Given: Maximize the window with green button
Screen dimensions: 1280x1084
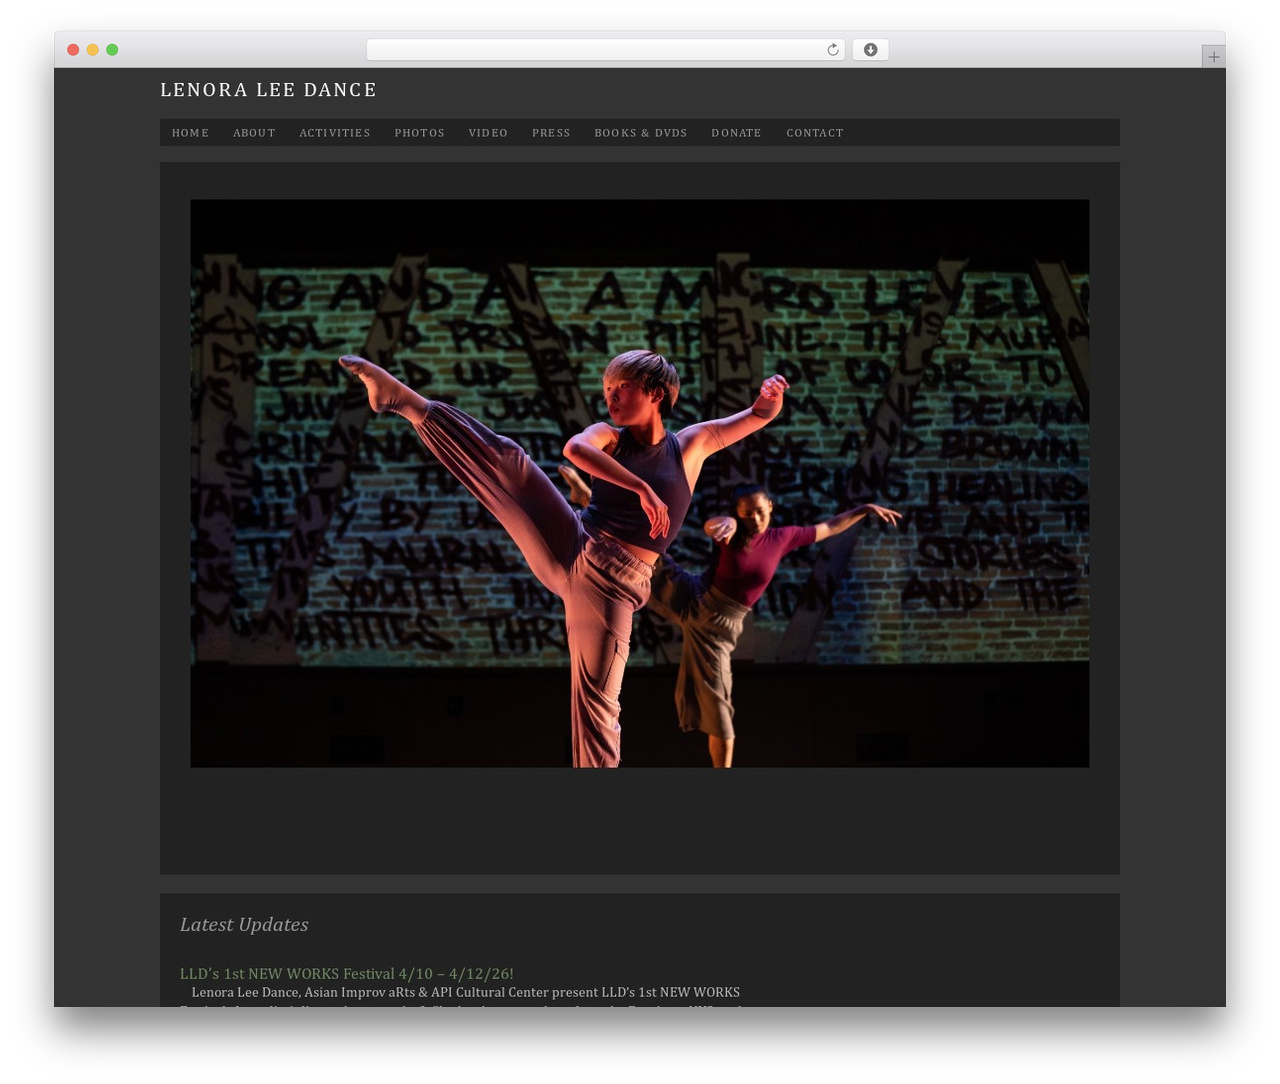Looking at the screenshot, I should pyautogui.click(x=112, y=50).
